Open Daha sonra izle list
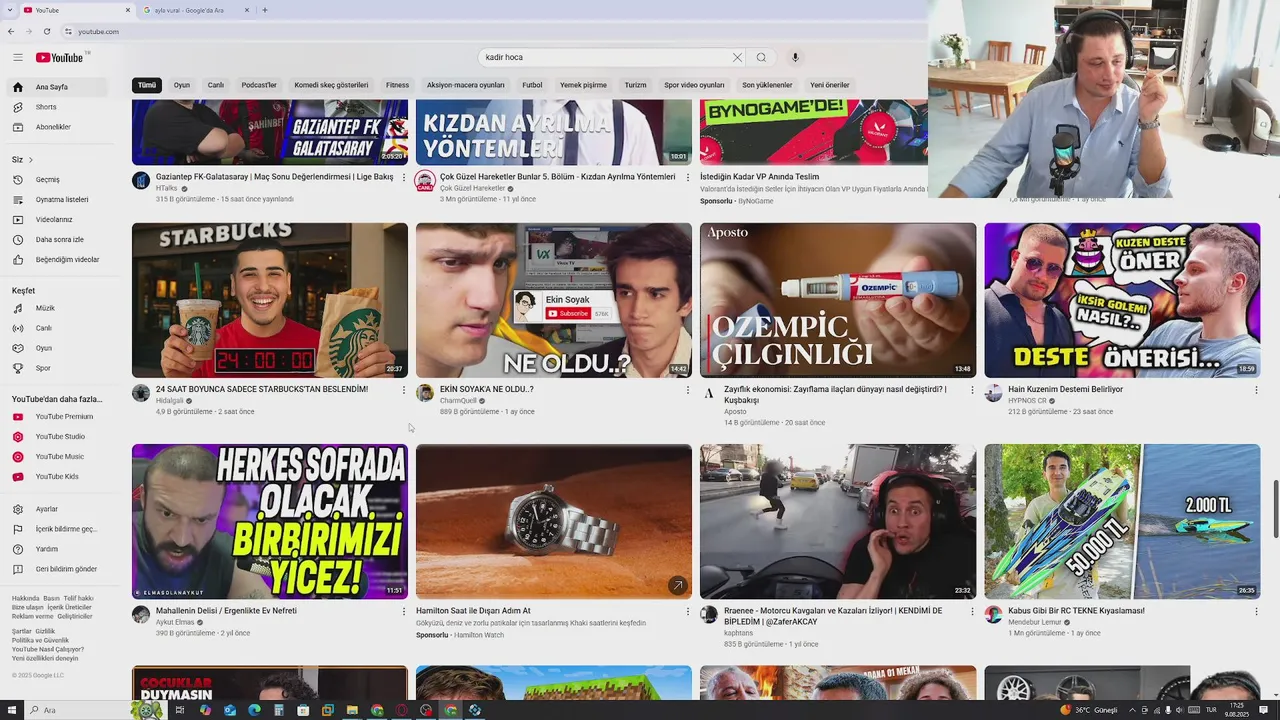The height and width of the screenshot is (720, 1280). [59, 240]
